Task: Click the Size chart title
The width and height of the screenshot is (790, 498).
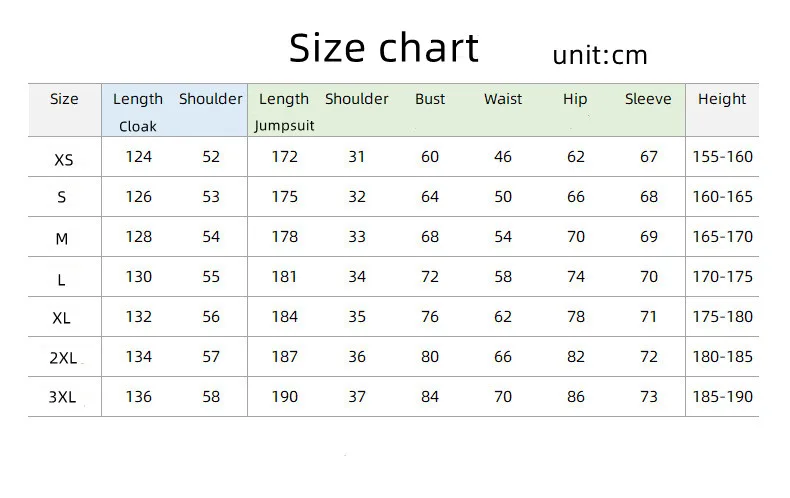Action: pyautogui.click(x=383, y=48)
